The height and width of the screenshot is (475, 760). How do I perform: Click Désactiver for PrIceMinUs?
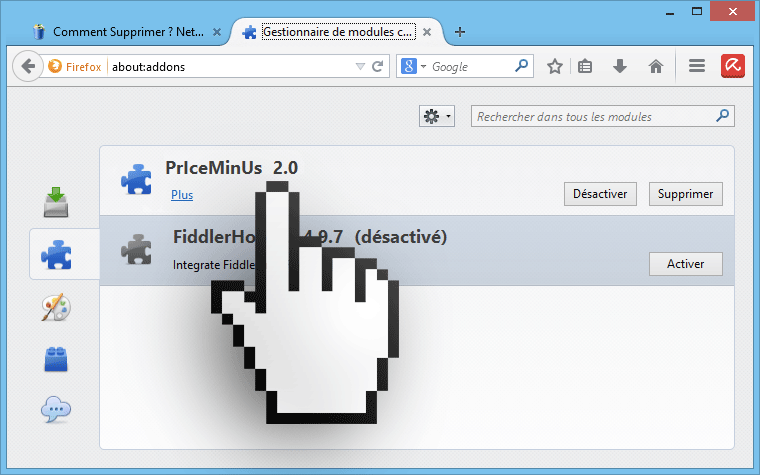pos(600,194)
